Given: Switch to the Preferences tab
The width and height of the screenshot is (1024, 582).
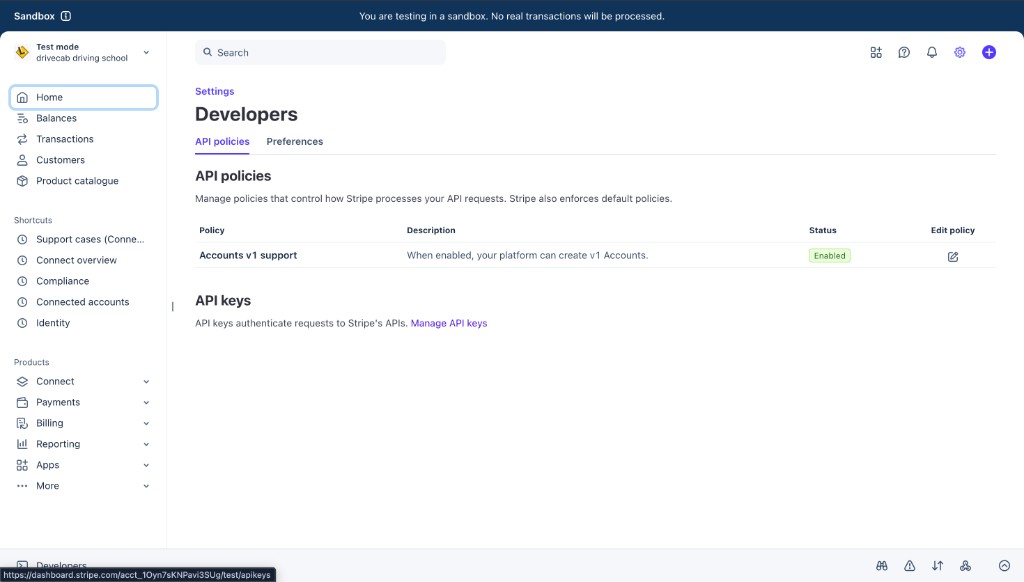Looking at the screenshot, I should pos(295,142).
